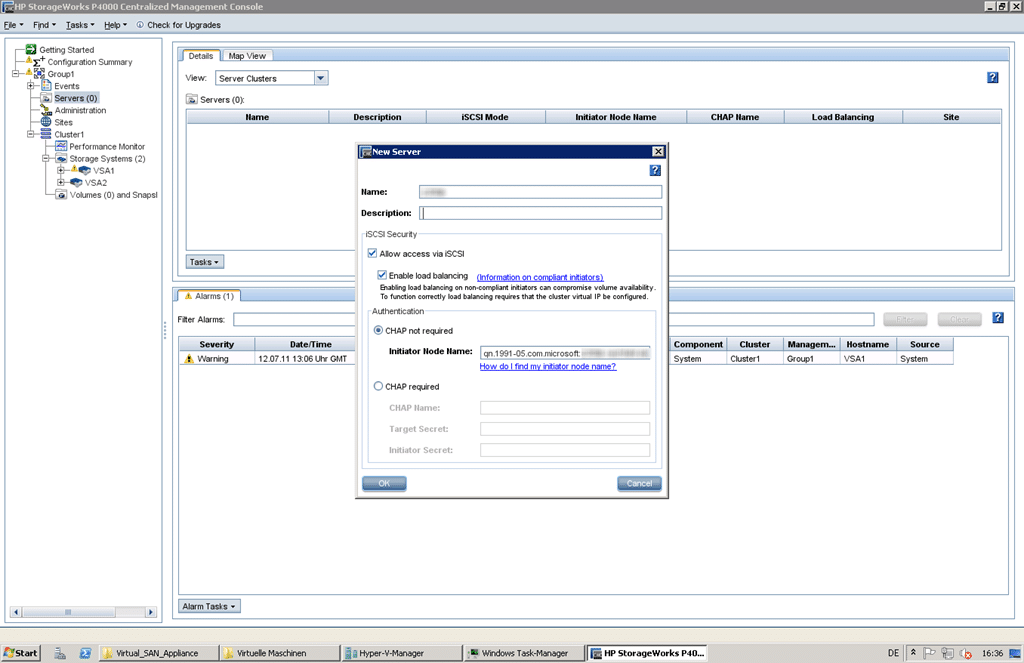The height and width of the screenshot is (663, 1024).
Task: Click the right arrow of tree scrollbar
Action: (151, 612)
